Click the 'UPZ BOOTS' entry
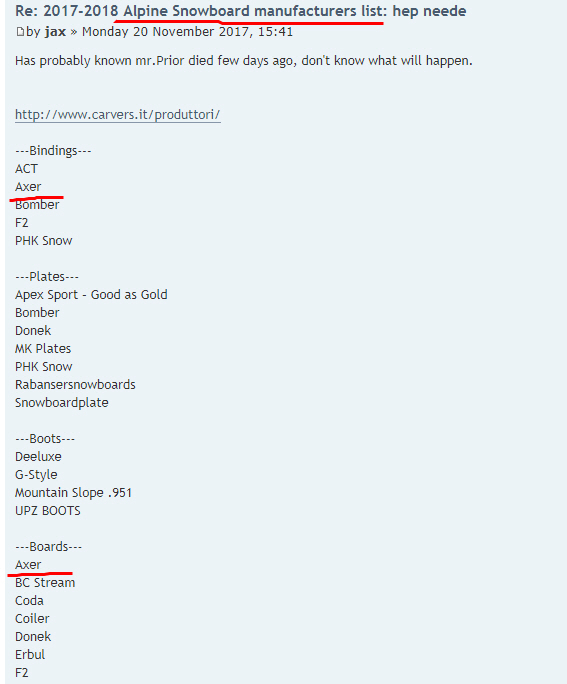567x684 pixels. point(48,510)
